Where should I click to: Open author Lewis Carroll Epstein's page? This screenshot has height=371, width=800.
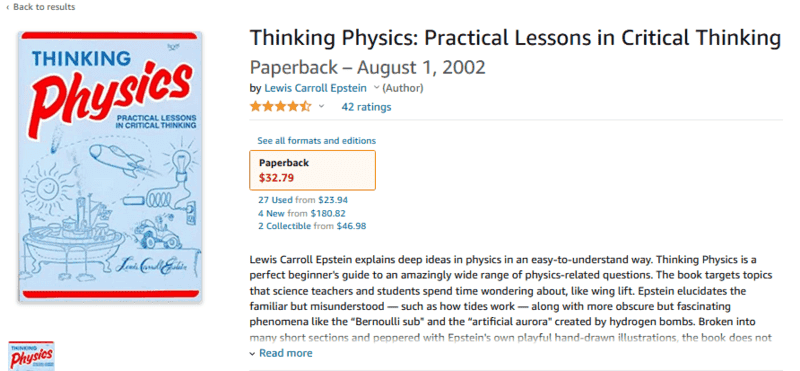(315, 88)
